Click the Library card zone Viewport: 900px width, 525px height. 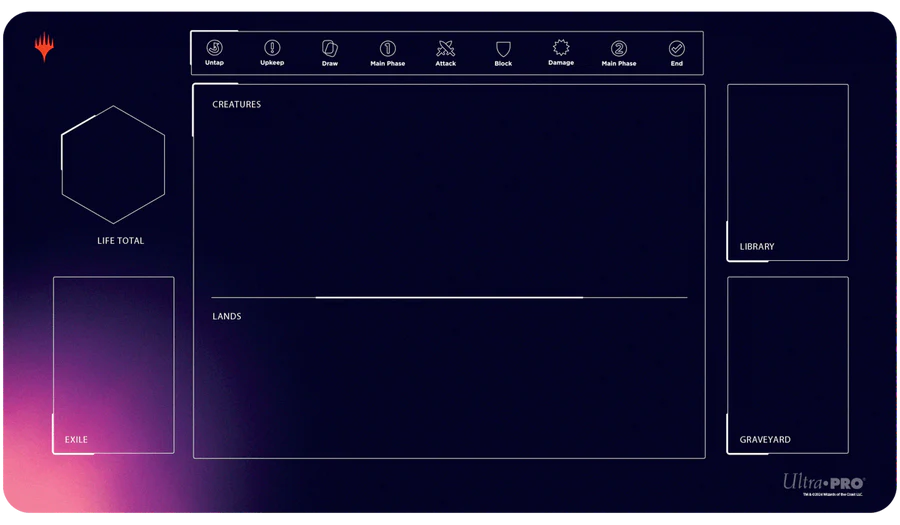[x=788, y=172]
